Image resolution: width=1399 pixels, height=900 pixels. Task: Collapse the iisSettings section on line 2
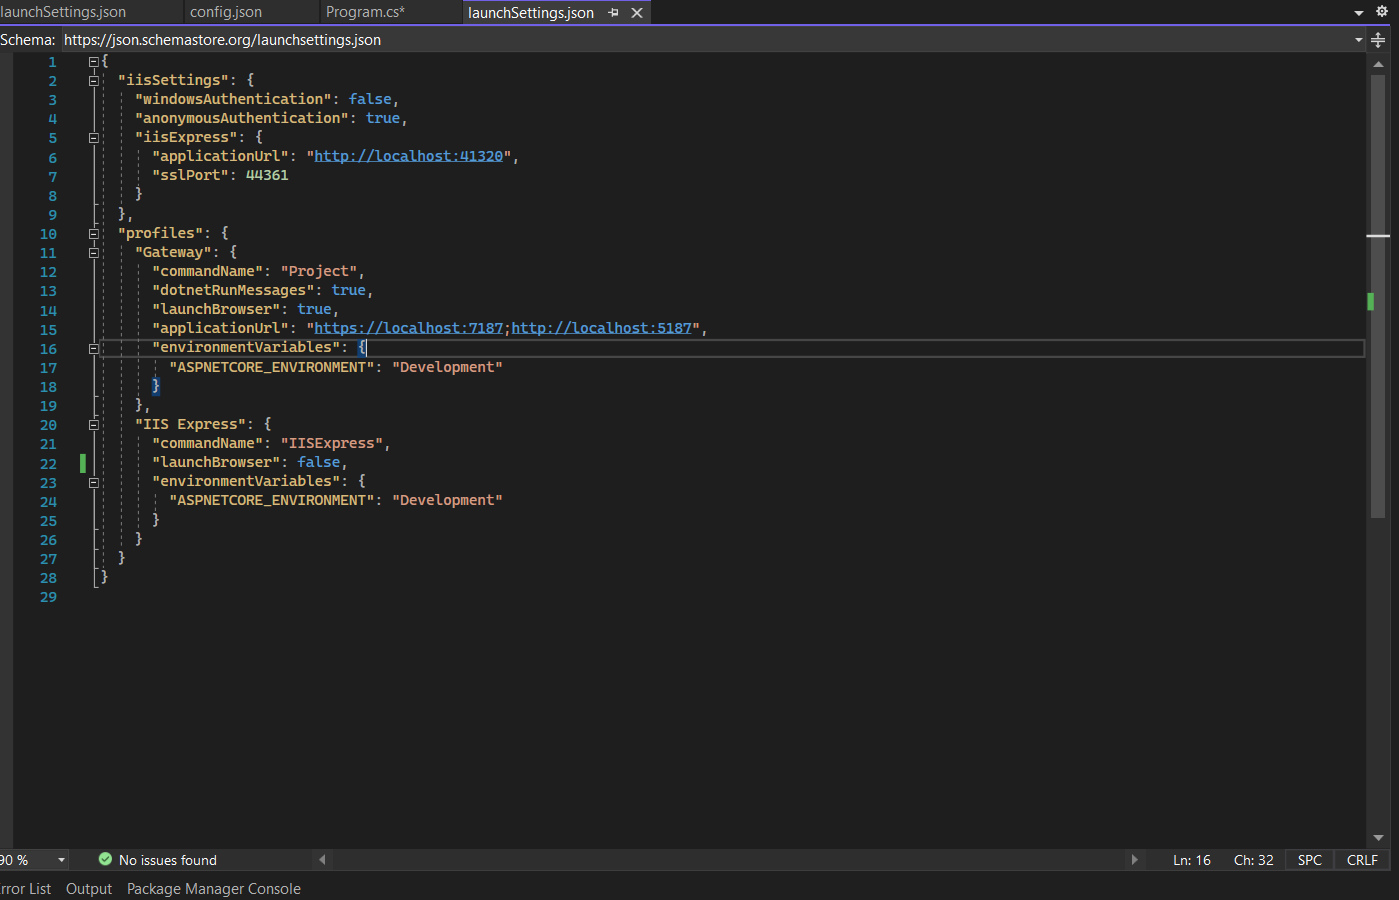point(93,80)
